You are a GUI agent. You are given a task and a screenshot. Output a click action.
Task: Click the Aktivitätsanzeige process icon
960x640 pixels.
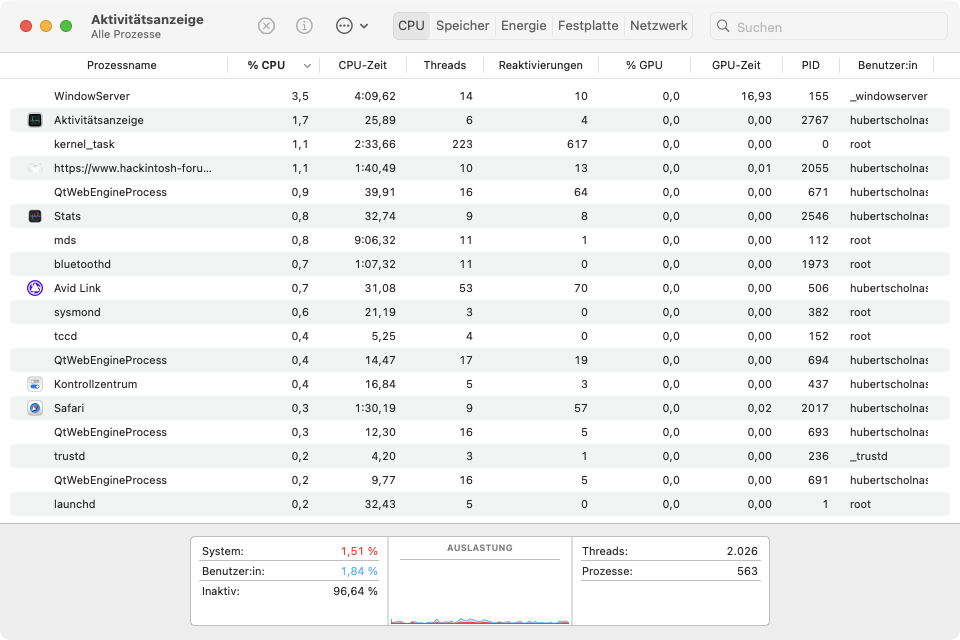tap(35, 120)
